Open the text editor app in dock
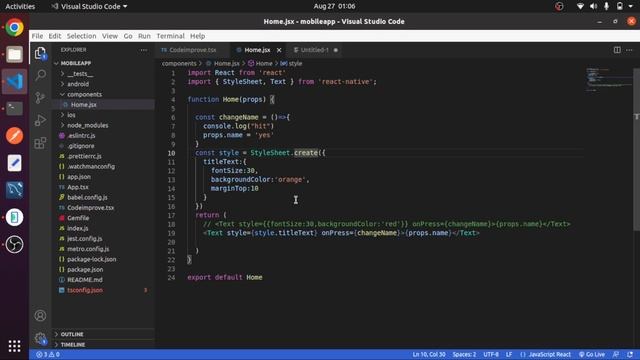 click(14, 163)
